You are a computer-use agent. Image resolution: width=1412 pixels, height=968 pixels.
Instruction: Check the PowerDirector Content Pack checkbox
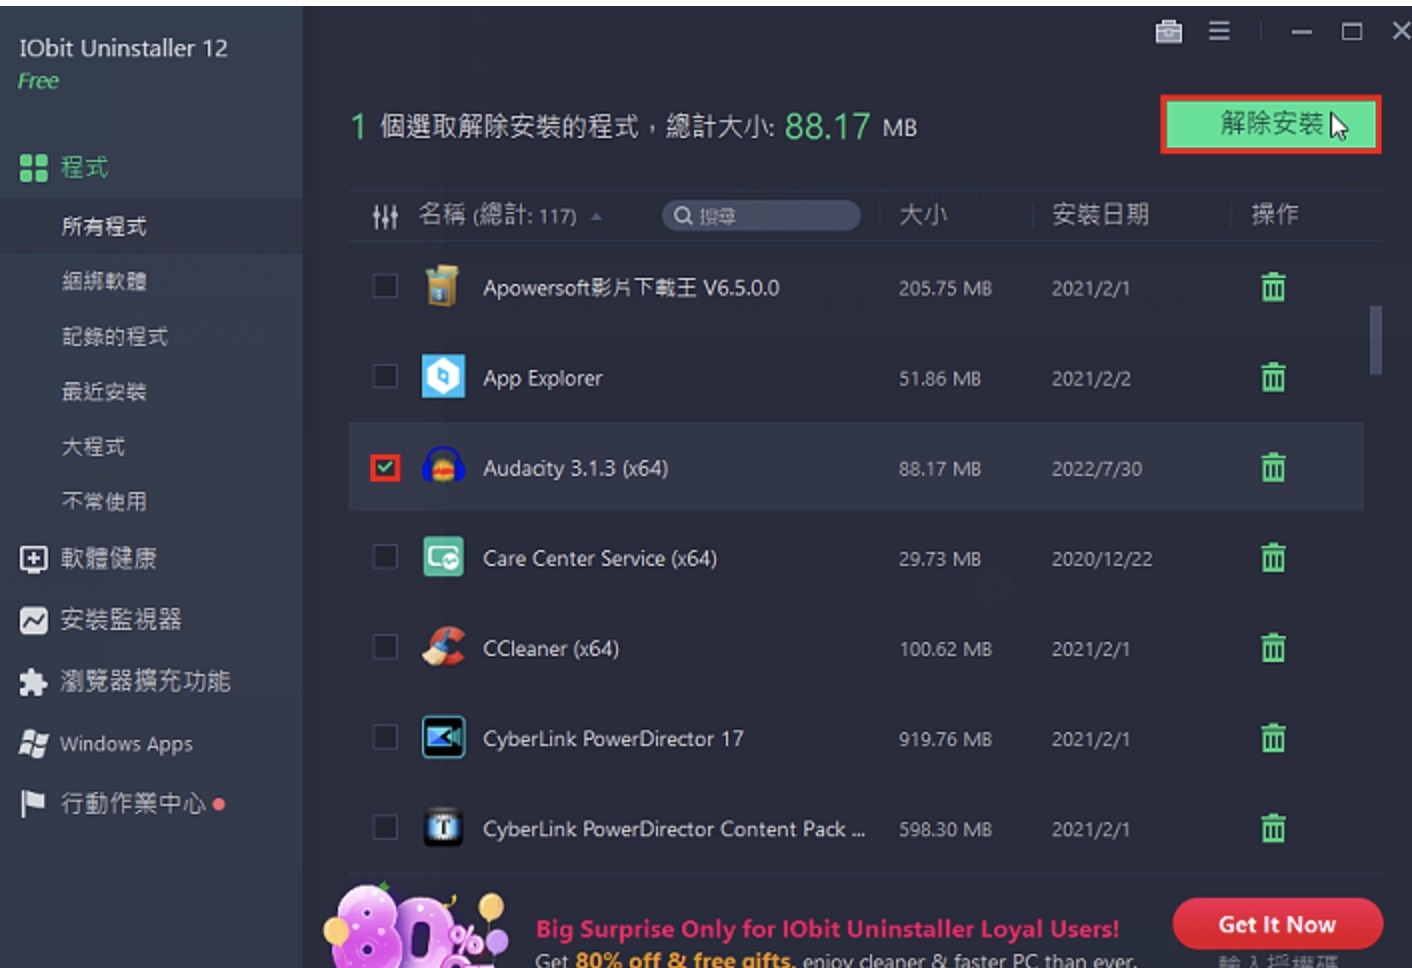[385, 828]
